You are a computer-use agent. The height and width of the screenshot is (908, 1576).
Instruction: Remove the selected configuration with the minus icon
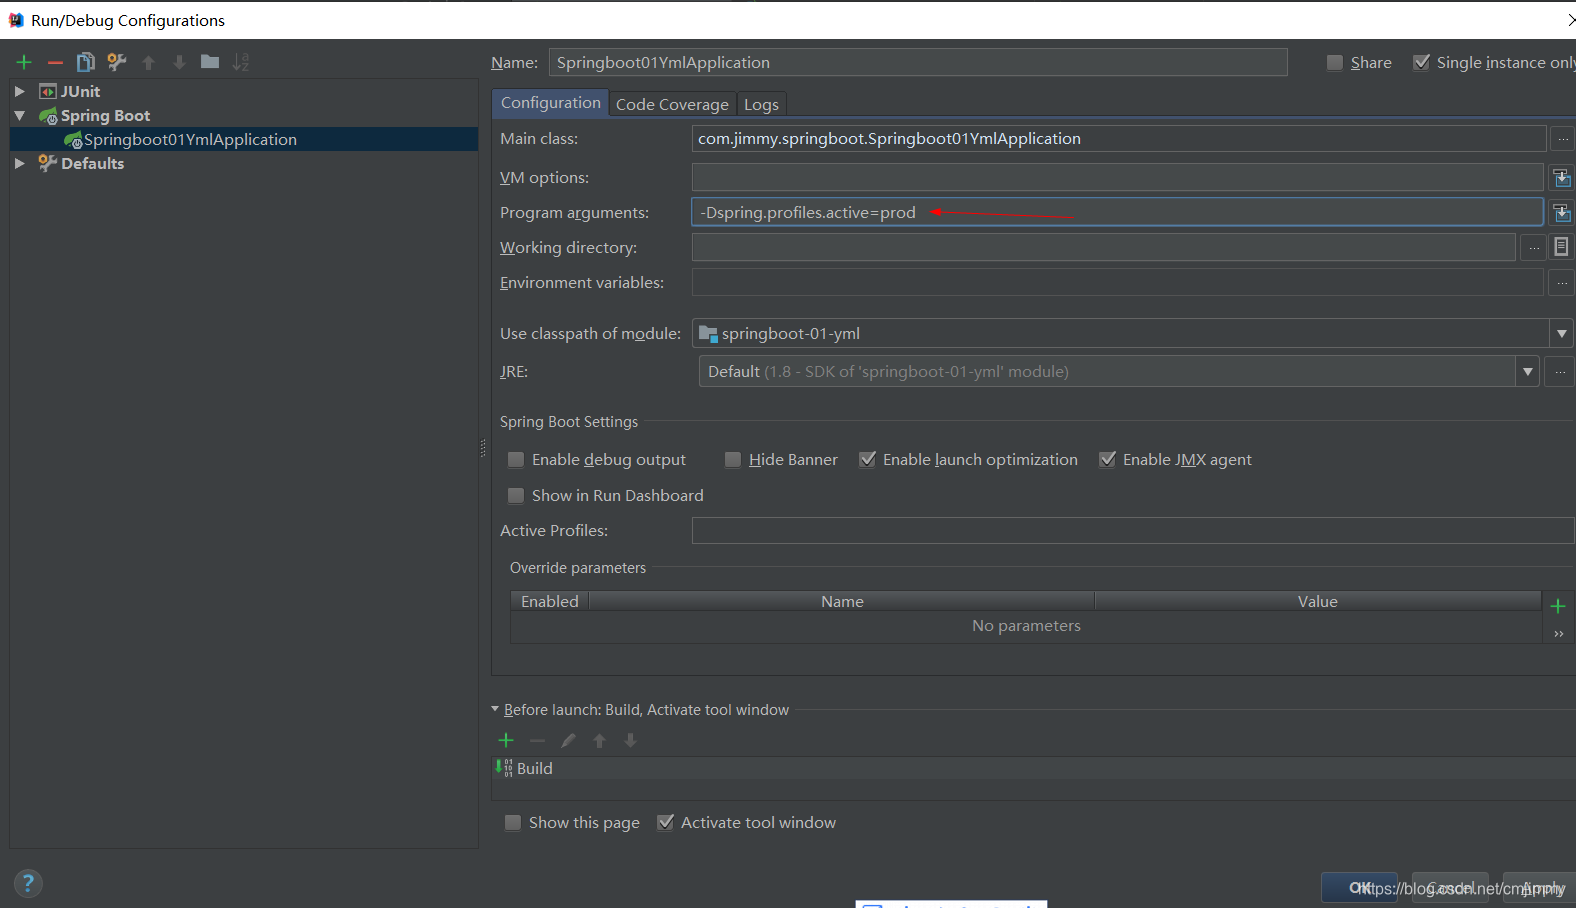(55, 62)
